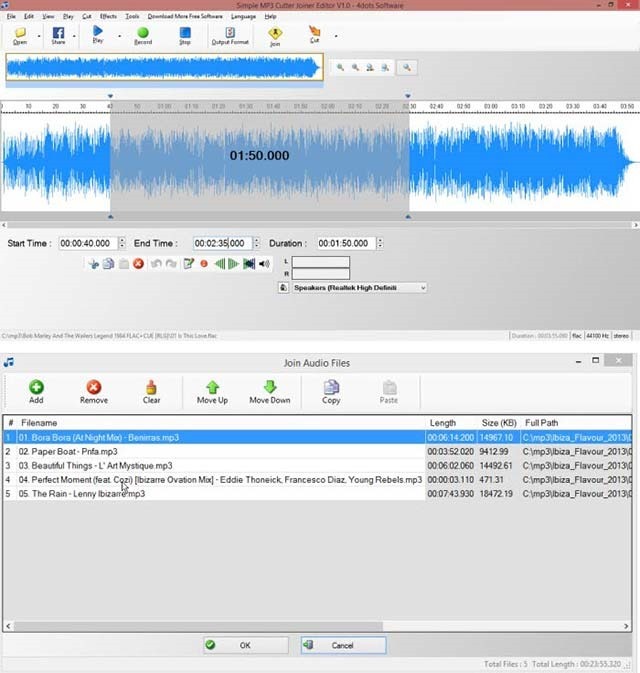This screenshot has height=673, width=640.
Task: Click the green play arrow in small toolbar
Action: pyautogui.click(x=234, y=264)
